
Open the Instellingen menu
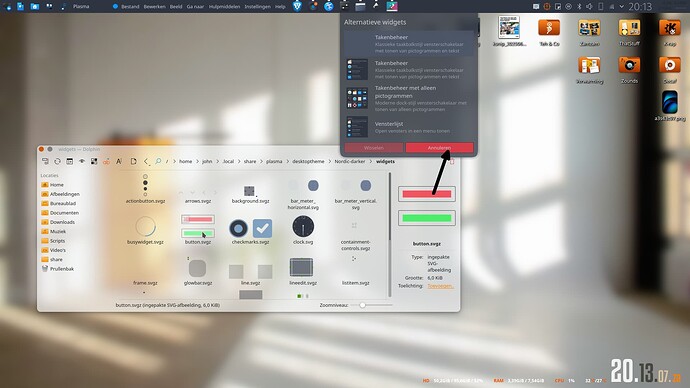pos(257,7)
